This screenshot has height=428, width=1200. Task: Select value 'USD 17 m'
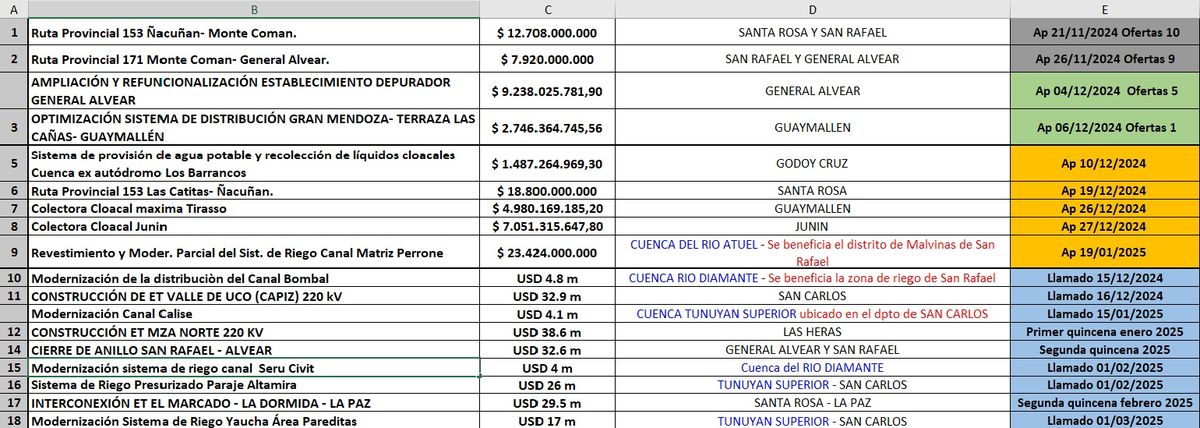547,421
